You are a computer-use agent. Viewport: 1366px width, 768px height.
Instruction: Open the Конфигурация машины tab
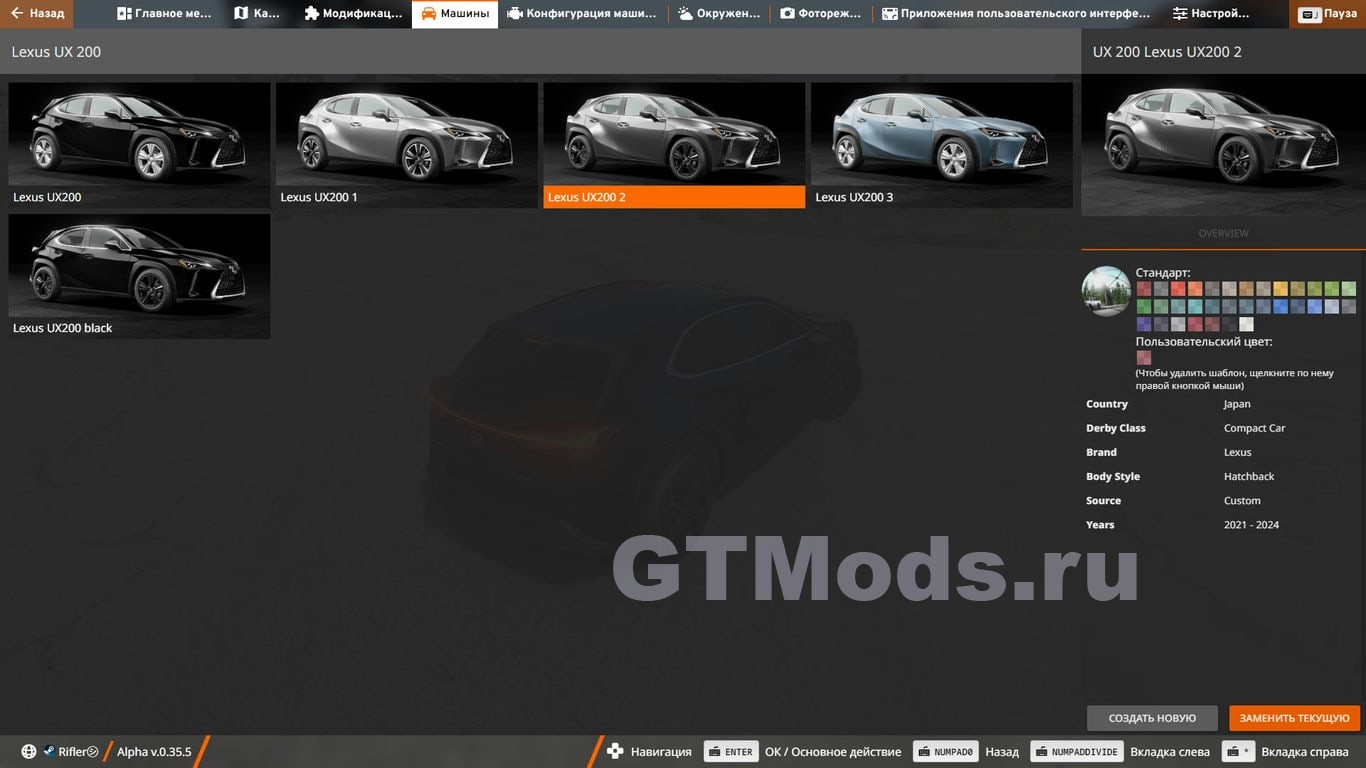click(x=582, y=14)
